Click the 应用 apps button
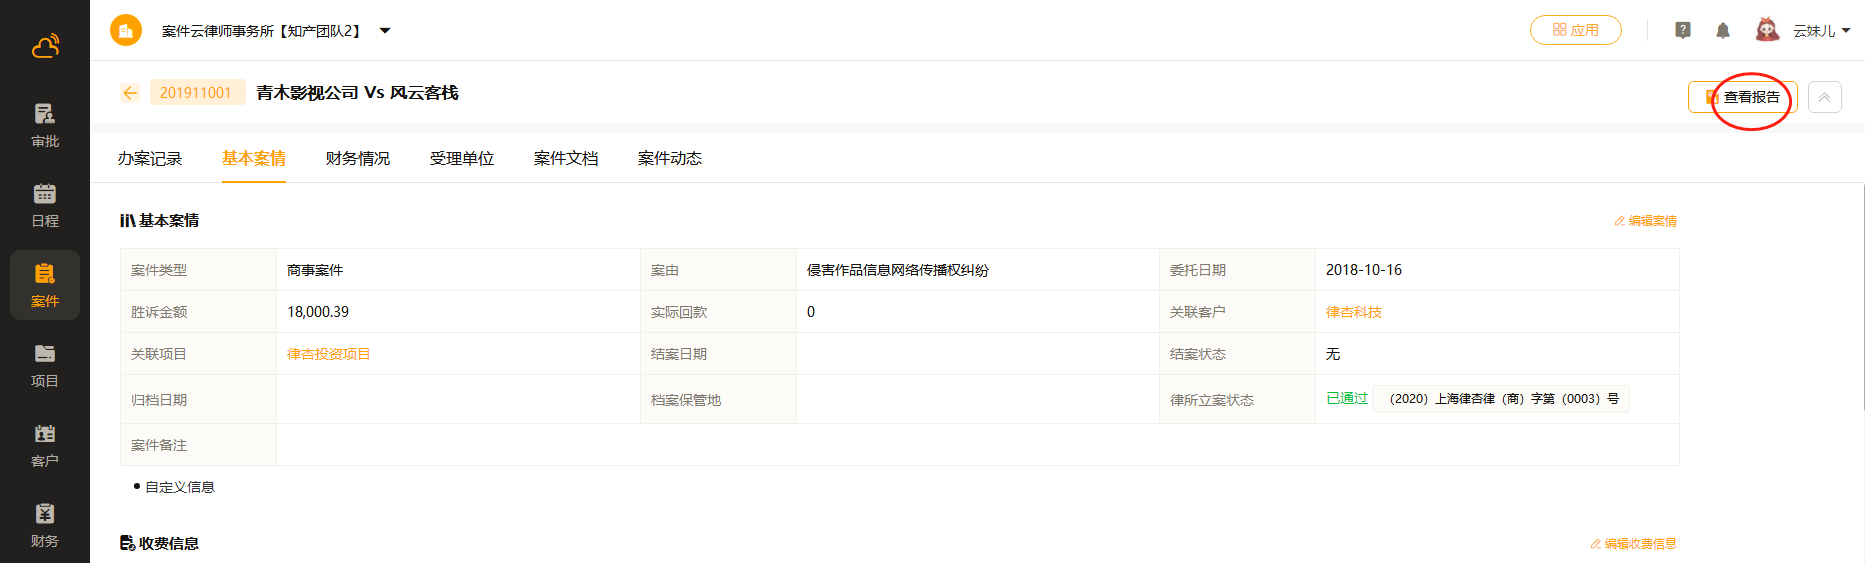Viewport: 1865px width, 563px height. 1575,31
